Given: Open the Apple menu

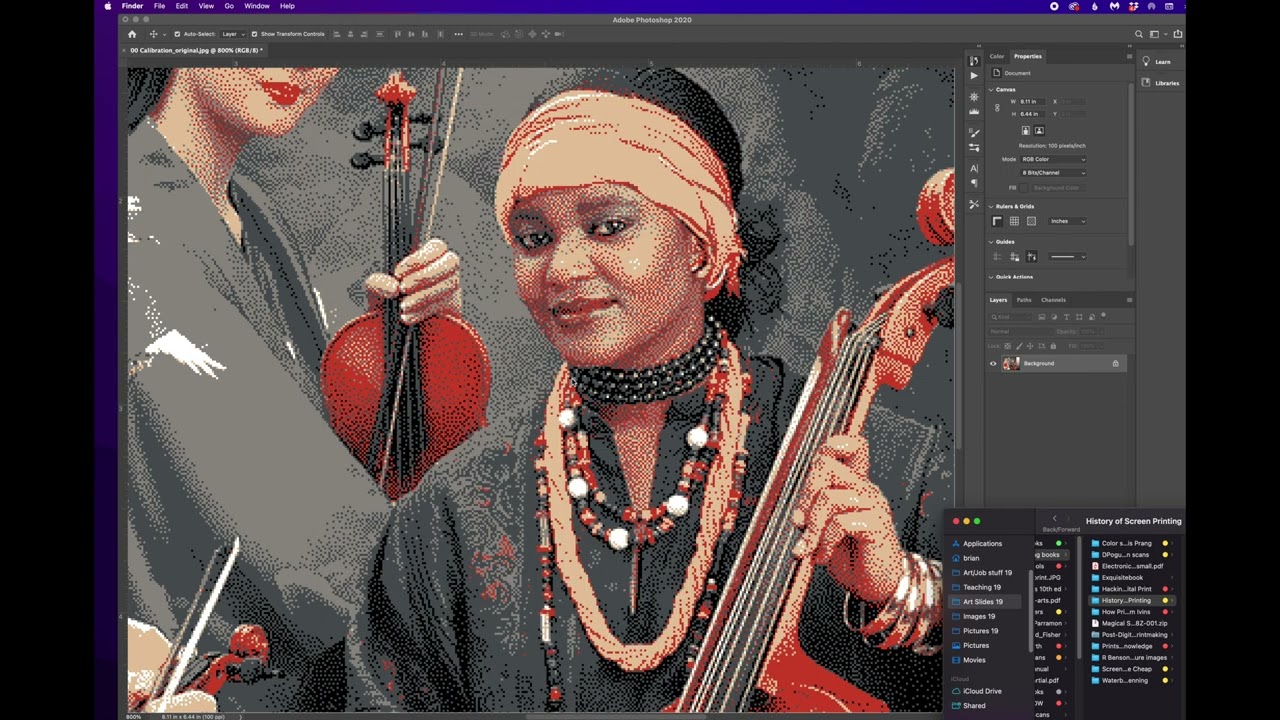Looking at the screenshot, I should point(108,6).
